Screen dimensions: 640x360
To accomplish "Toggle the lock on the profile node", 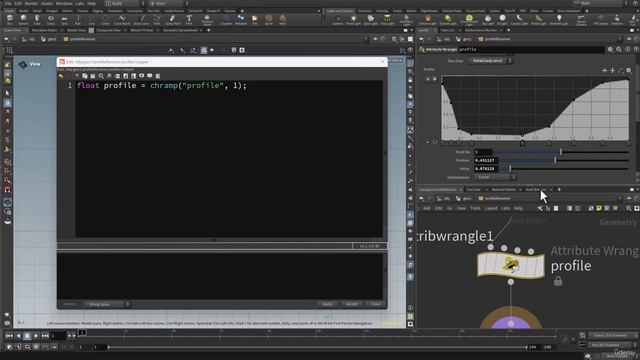I will coord(558,281).
